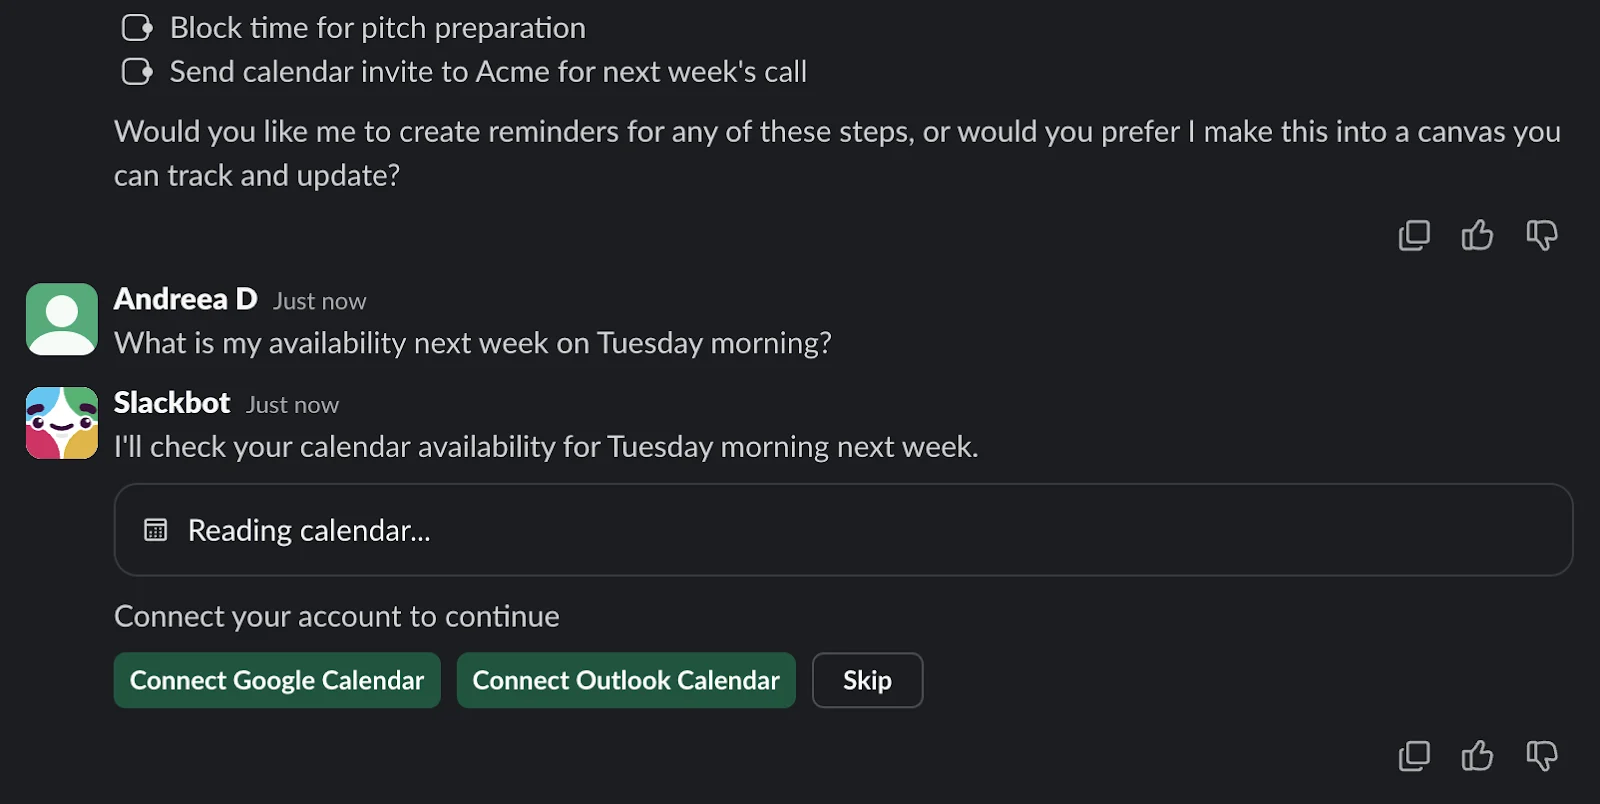Image resolution: width=1600 pixels, height=804 pixels.
Task: Open Slackbot's avatar
Action: pos(62,423)
